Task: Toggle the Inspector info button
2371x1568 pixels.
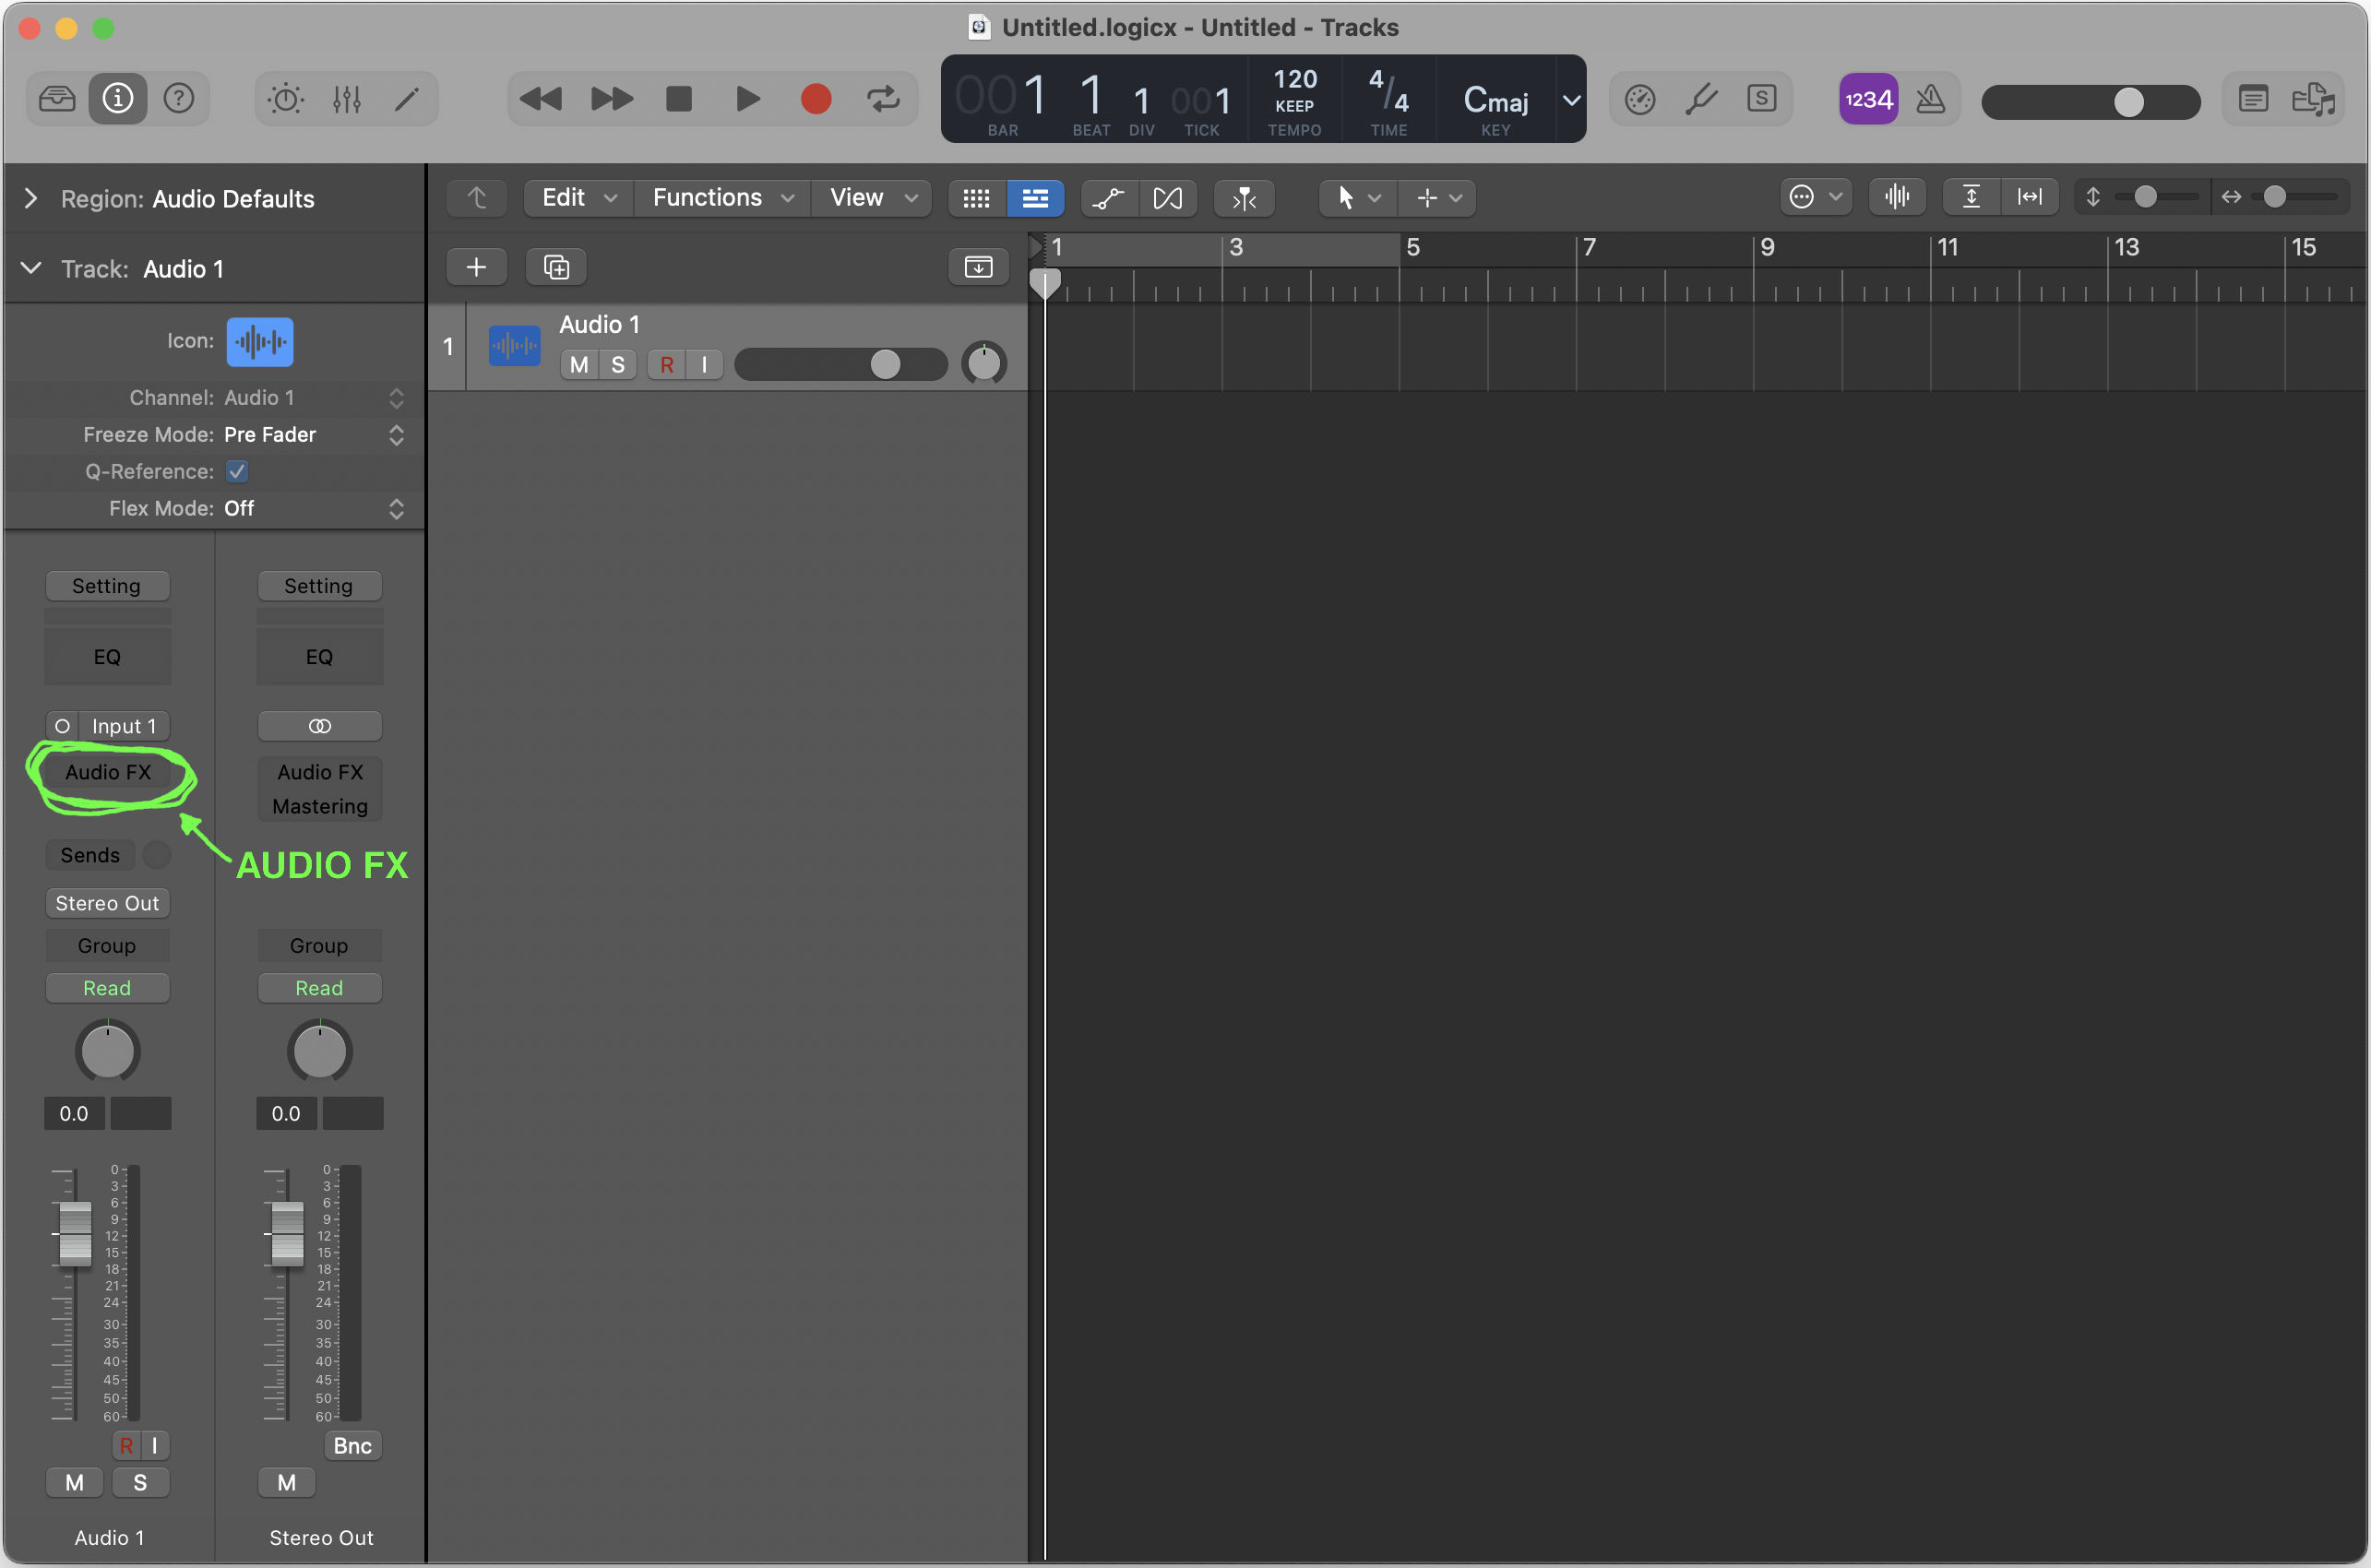Action: (x=118, y=98)
